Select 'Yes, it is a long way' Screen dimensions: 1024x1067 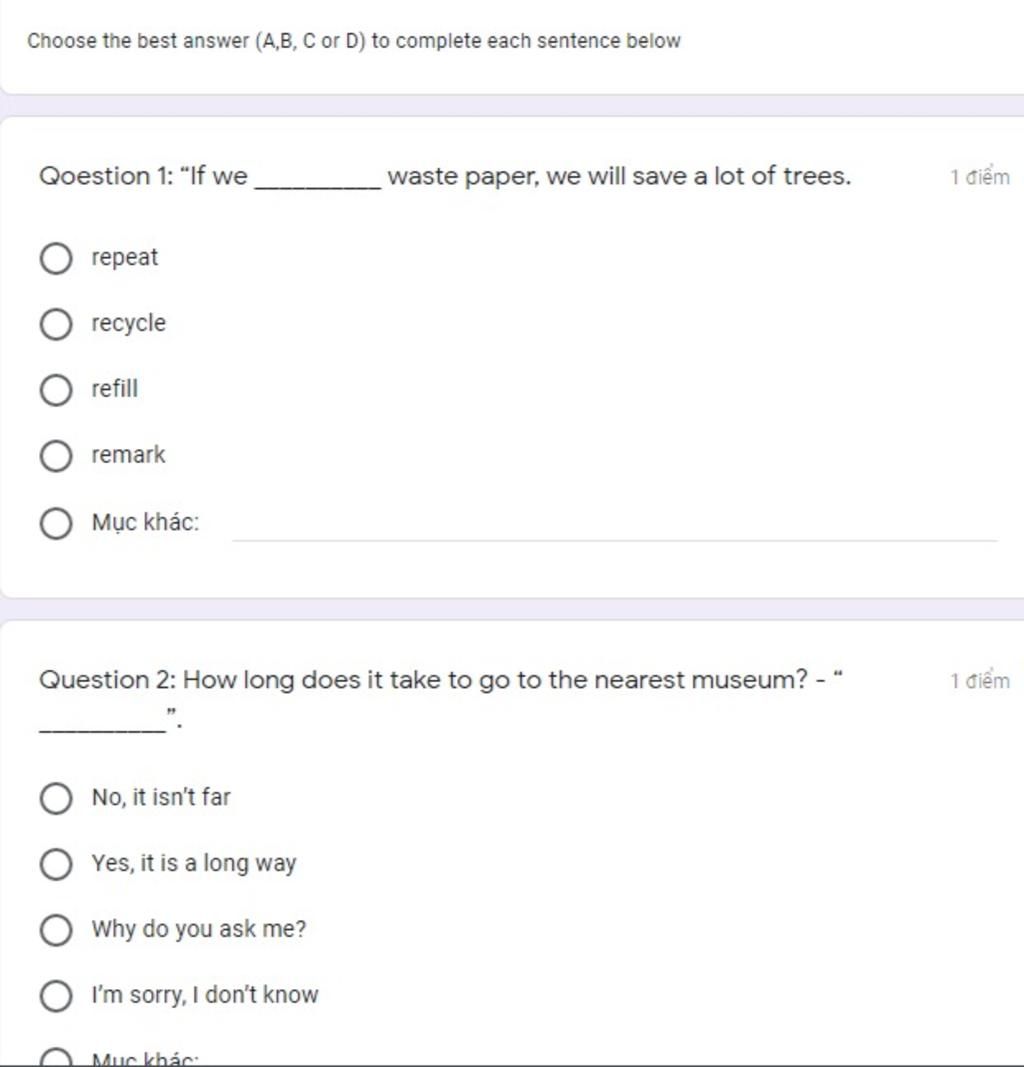tap(56, 864)
